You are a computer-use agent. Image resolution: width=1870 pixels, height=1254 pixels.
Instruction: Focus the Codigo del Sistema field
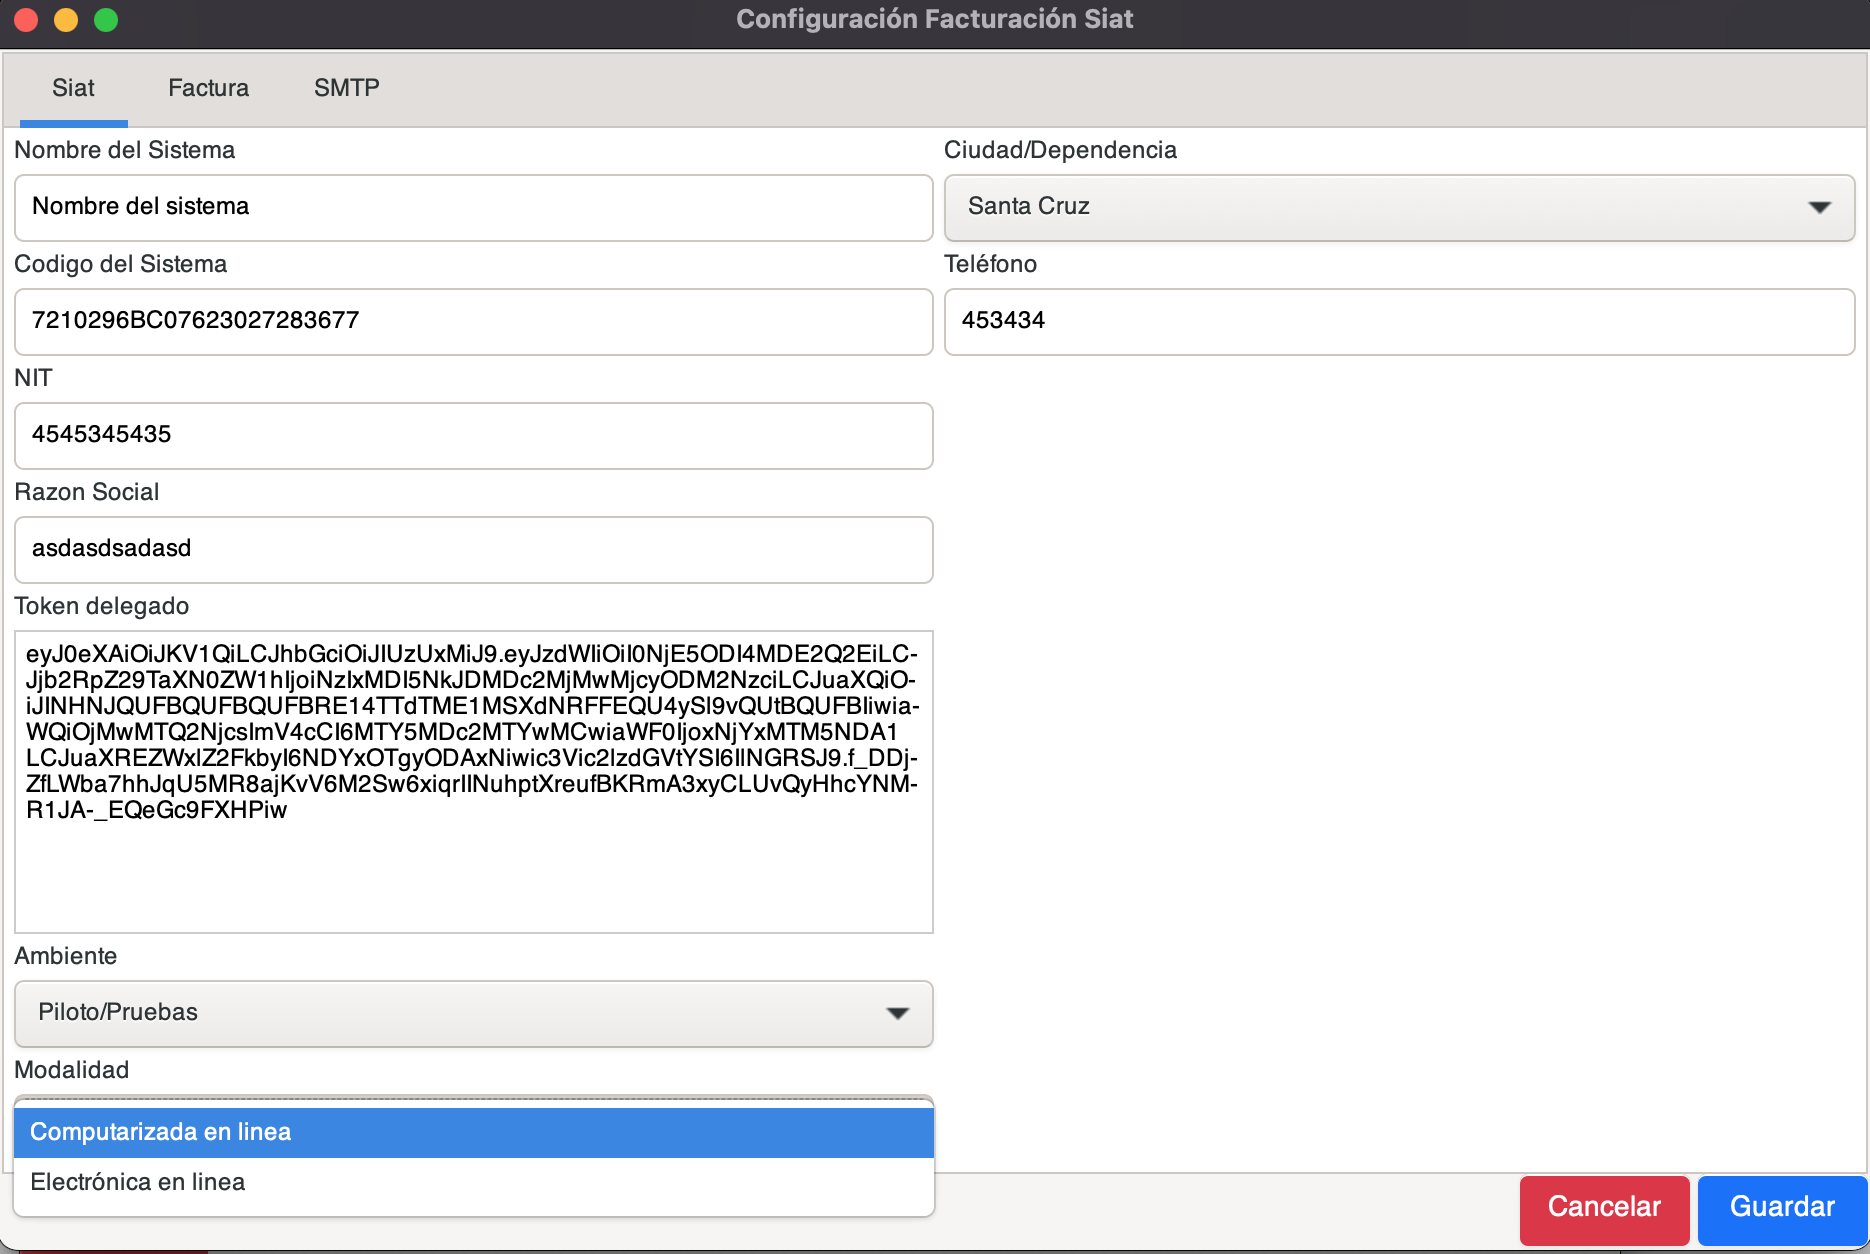(473, 321)
